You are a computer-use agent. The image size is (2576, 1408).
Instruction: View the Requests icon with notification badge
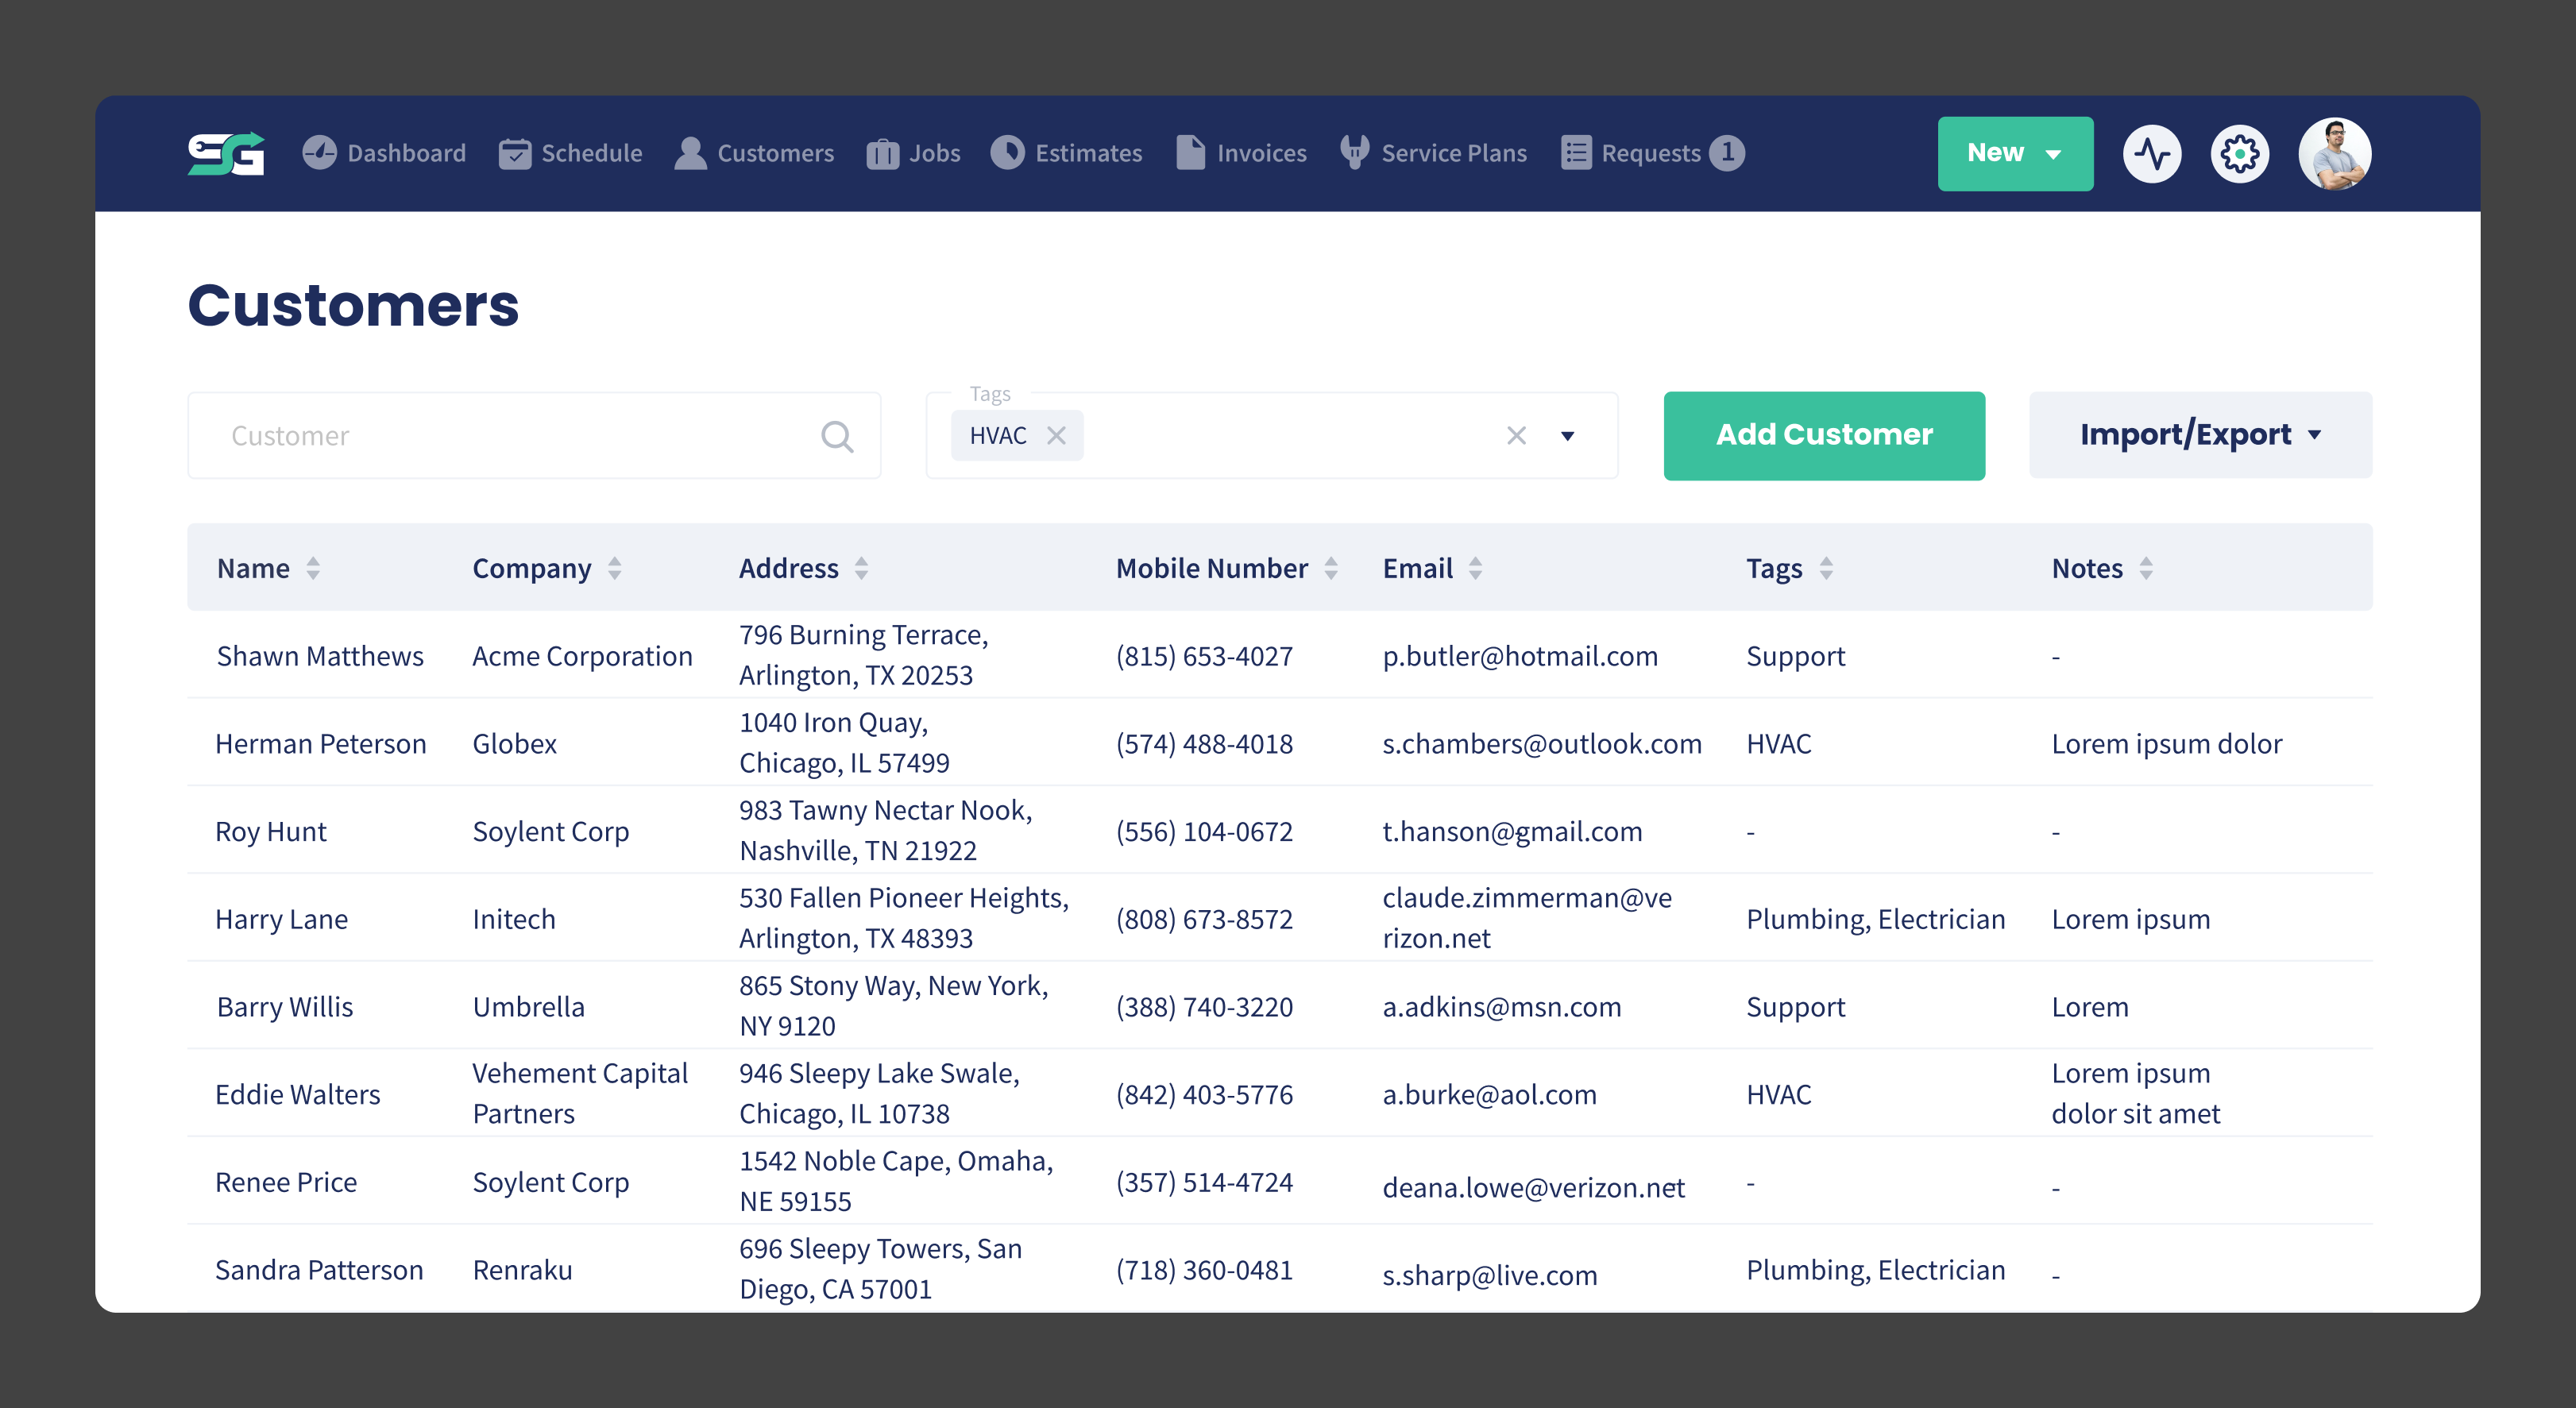click(1575, 152)
